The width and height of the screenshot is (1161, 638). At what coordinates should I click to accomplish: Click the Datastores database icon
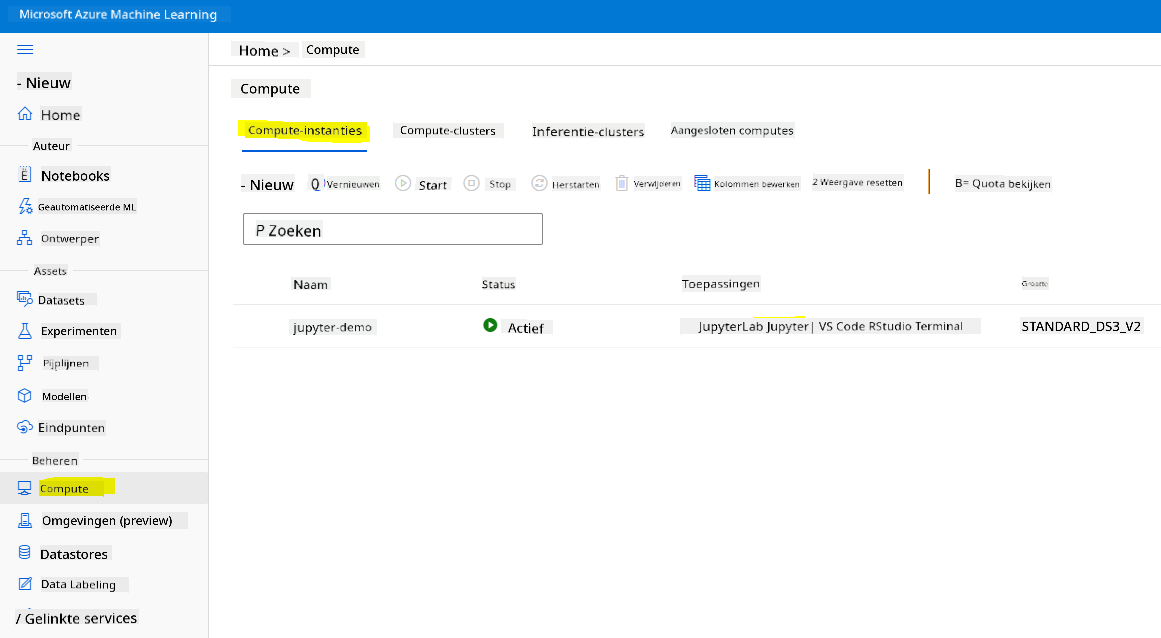pos(24,553)
